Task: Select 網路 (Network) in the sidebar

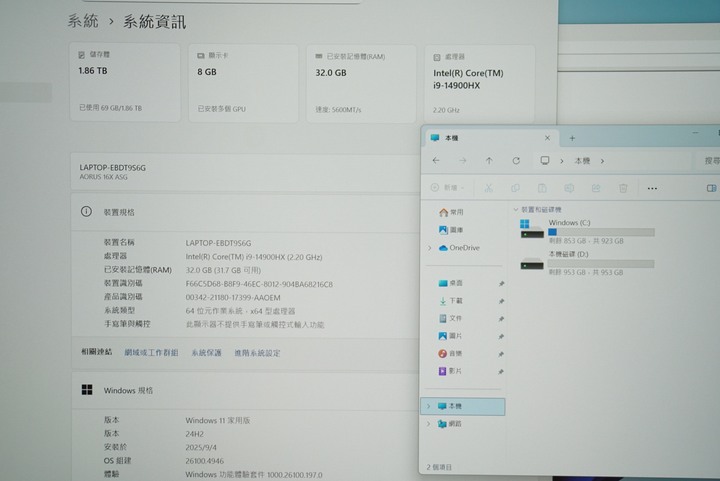Action: [x=450, y=424]
